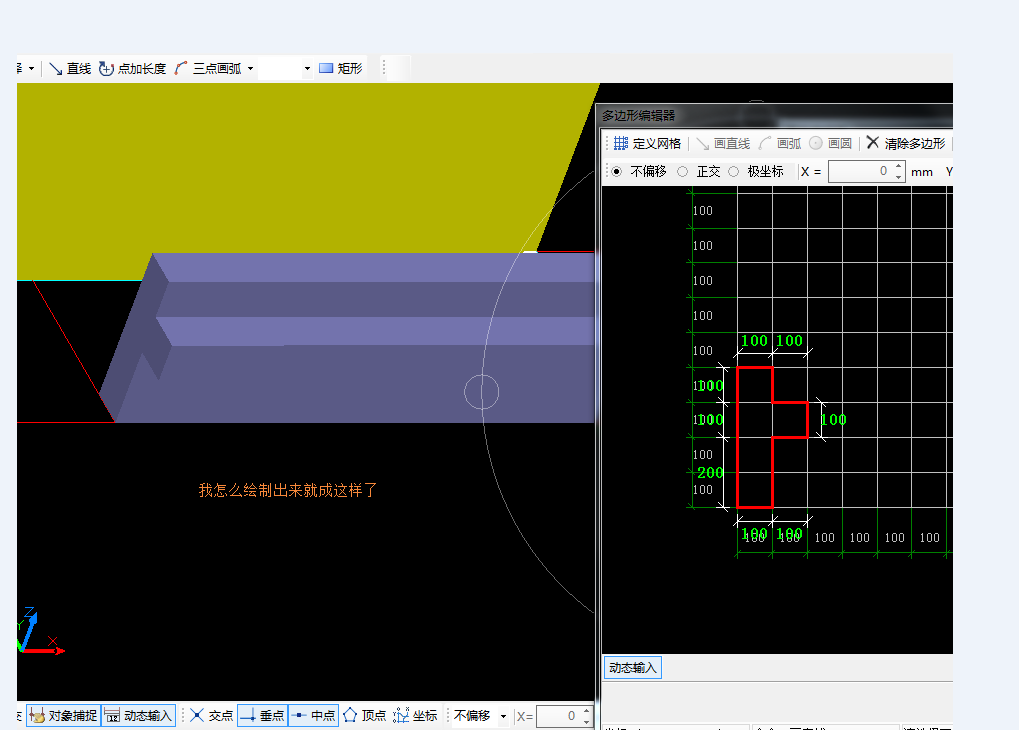Click the bottom bar X= input field
The image size is (1019, 730).
click(559, 716)
